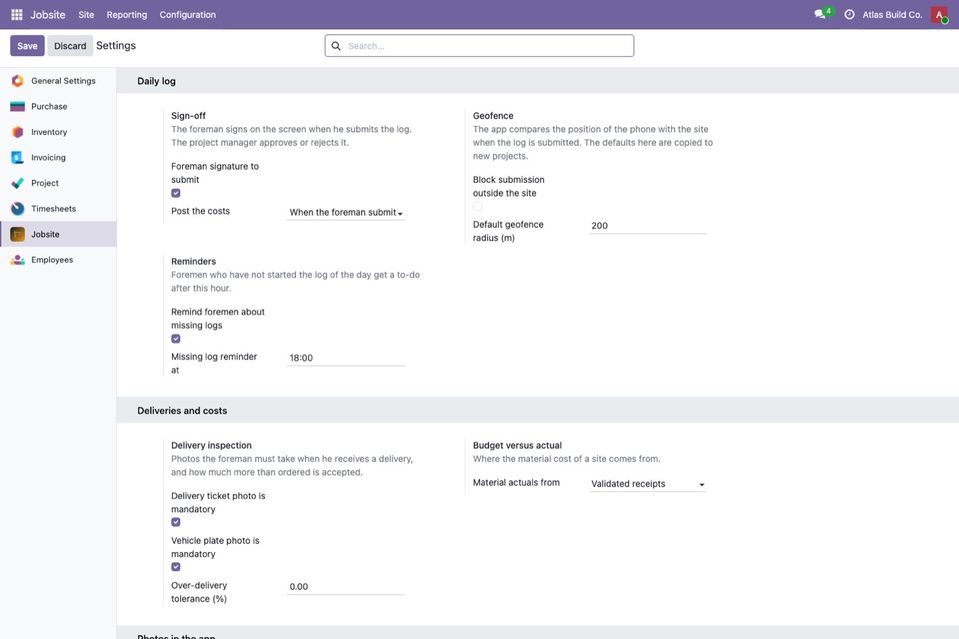Viewport: 959px width, 639px height.
Task: Click the Settings breadcrumb text
Action: point(116,45)
